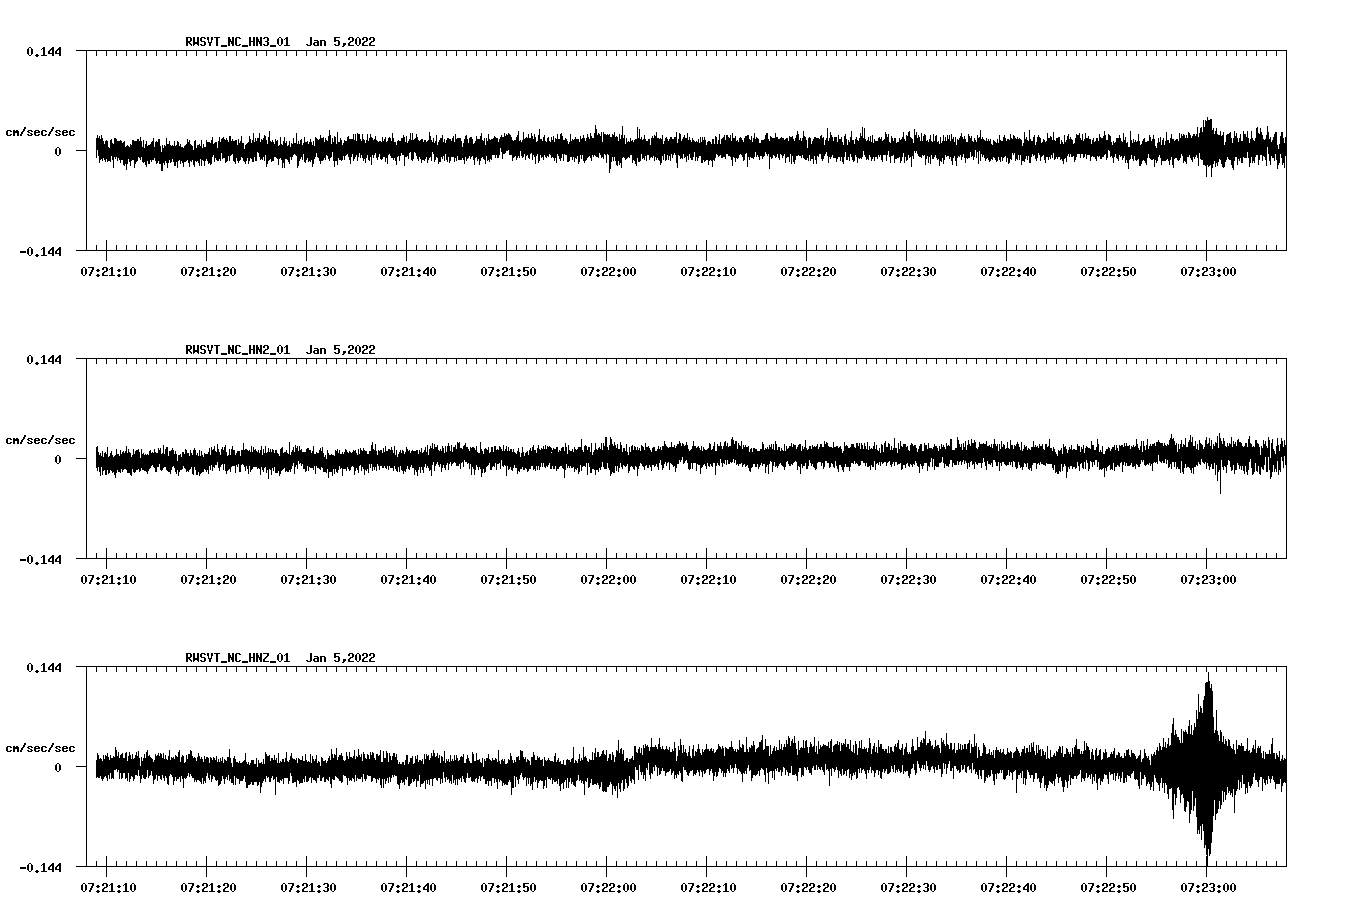Select the 07:23:00 time label beneath HNZ chart

point(1208,887)
